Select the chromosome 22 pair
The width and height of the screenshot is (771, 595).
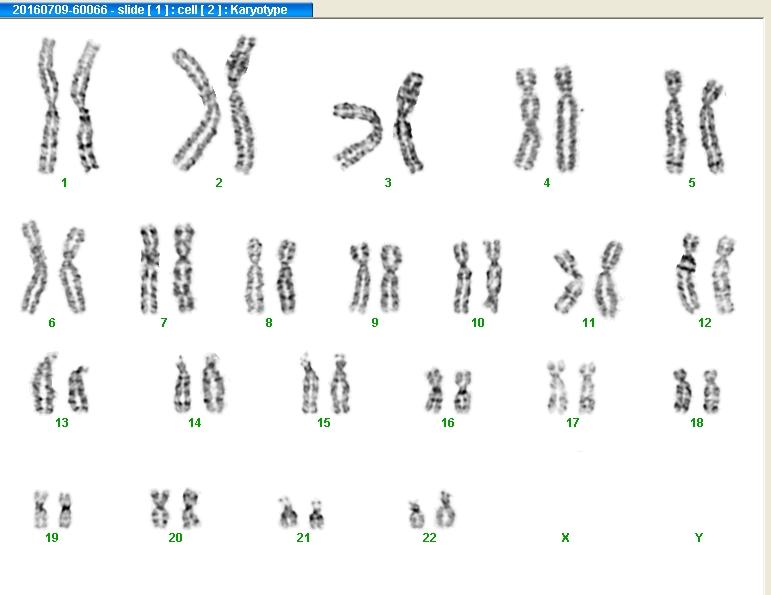coord(432,509)
